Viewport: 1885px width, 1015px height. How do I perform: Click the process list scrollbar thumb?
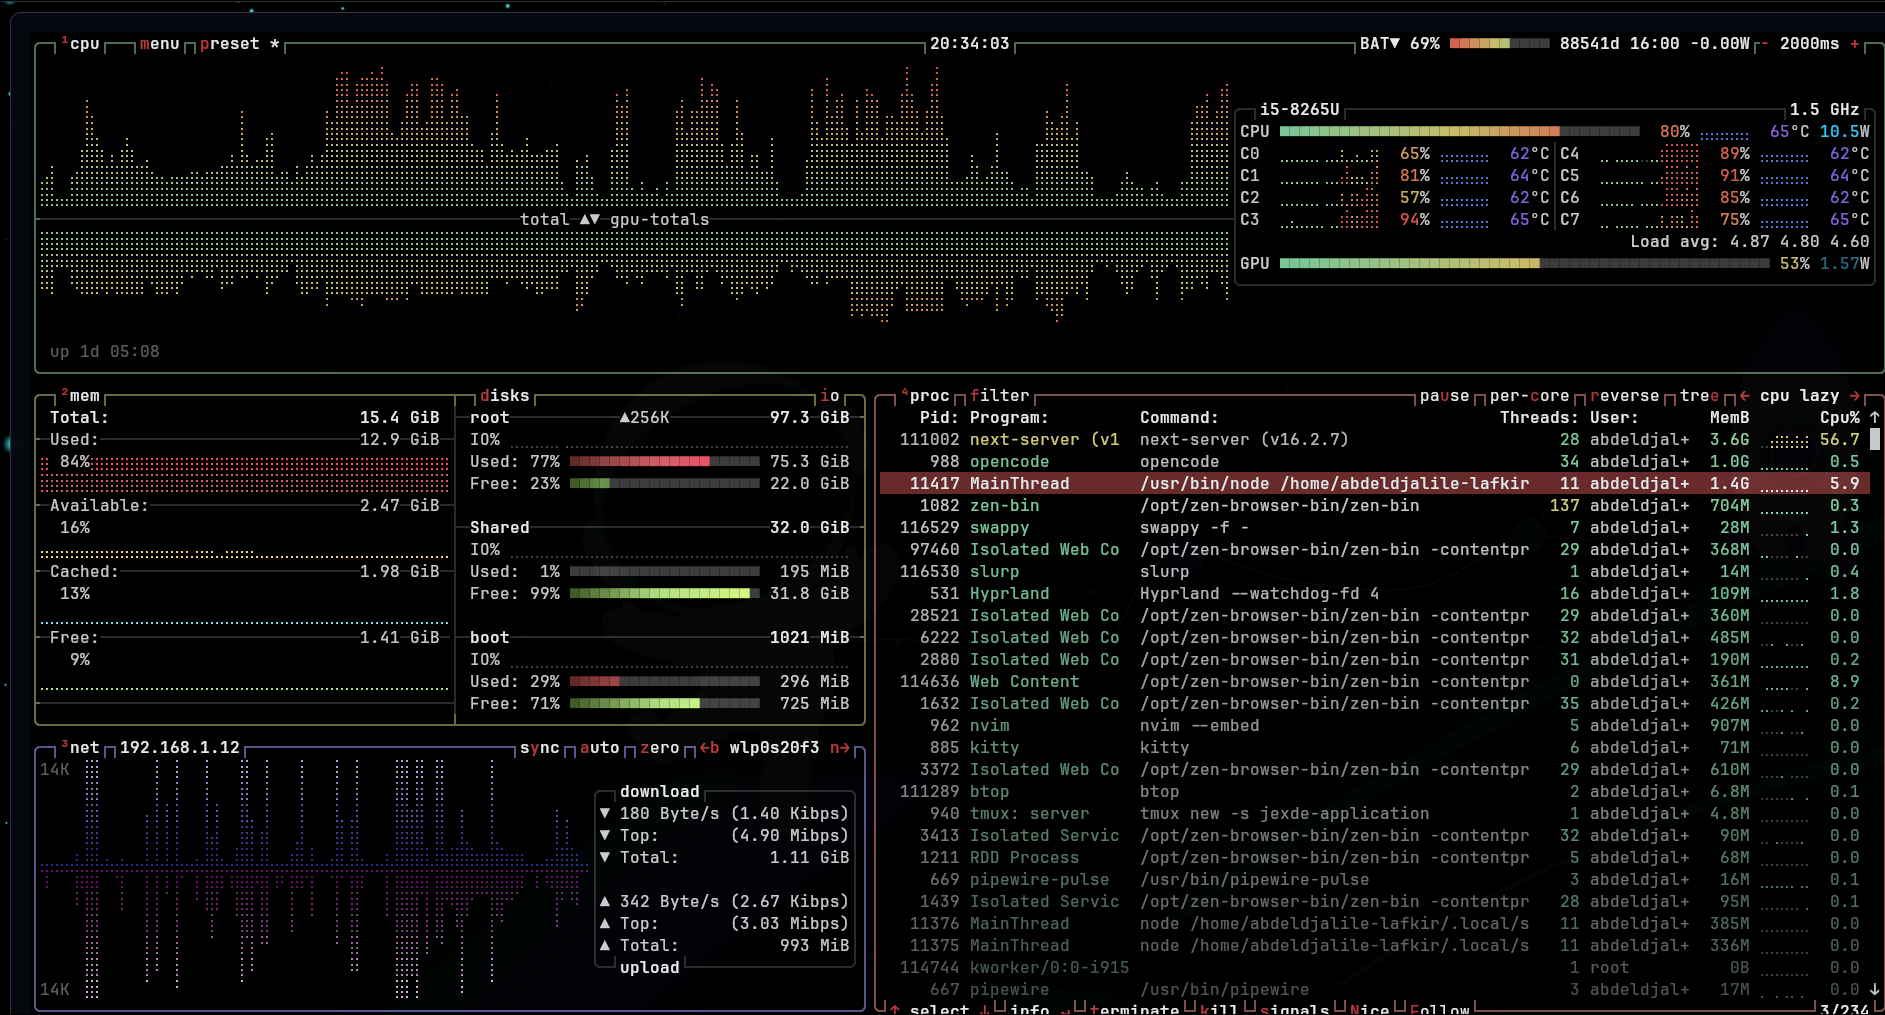click(1875, 439)
